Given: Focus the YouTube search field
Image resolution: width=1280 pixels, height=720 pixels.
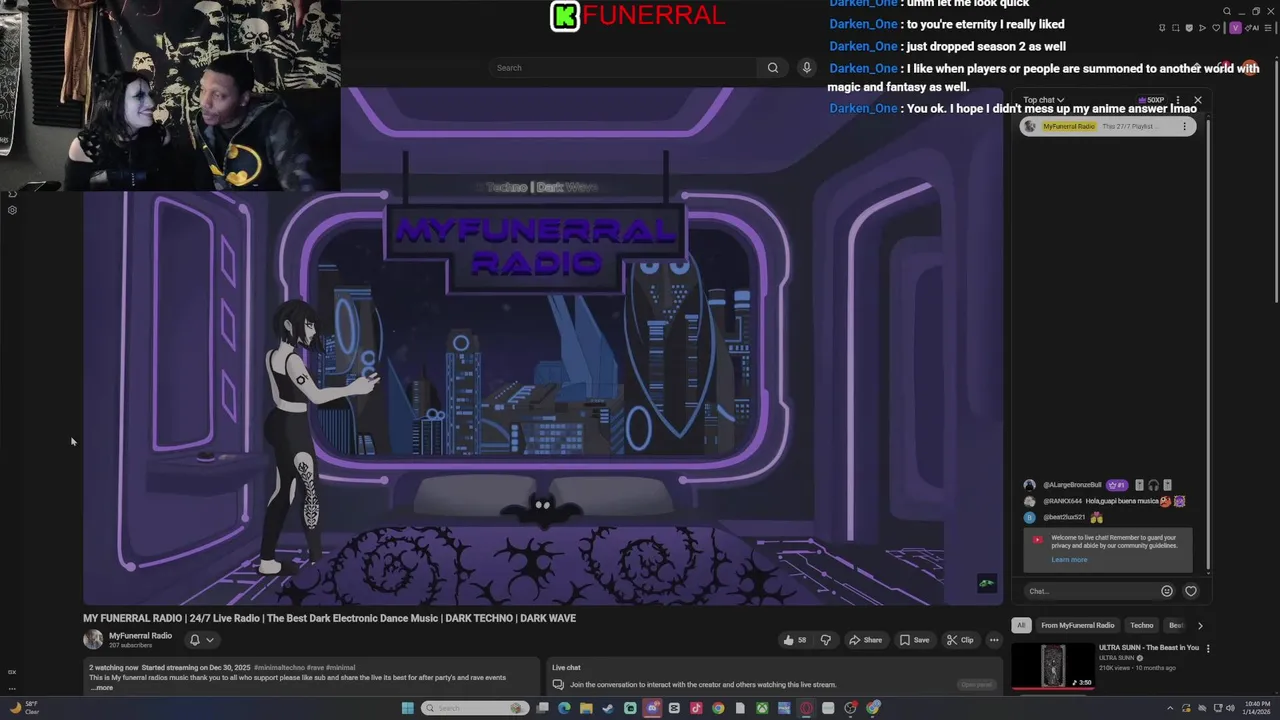Looking at the screenshot, I should point(625,68).
